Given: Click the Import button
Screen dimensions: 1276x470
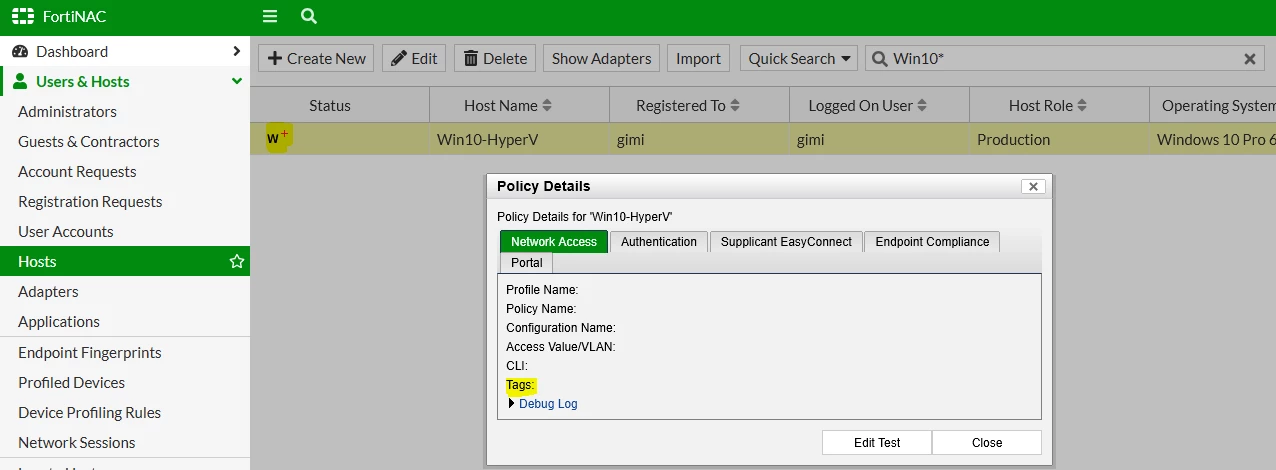Looking at the screenshot, I should tap(698, 58).
